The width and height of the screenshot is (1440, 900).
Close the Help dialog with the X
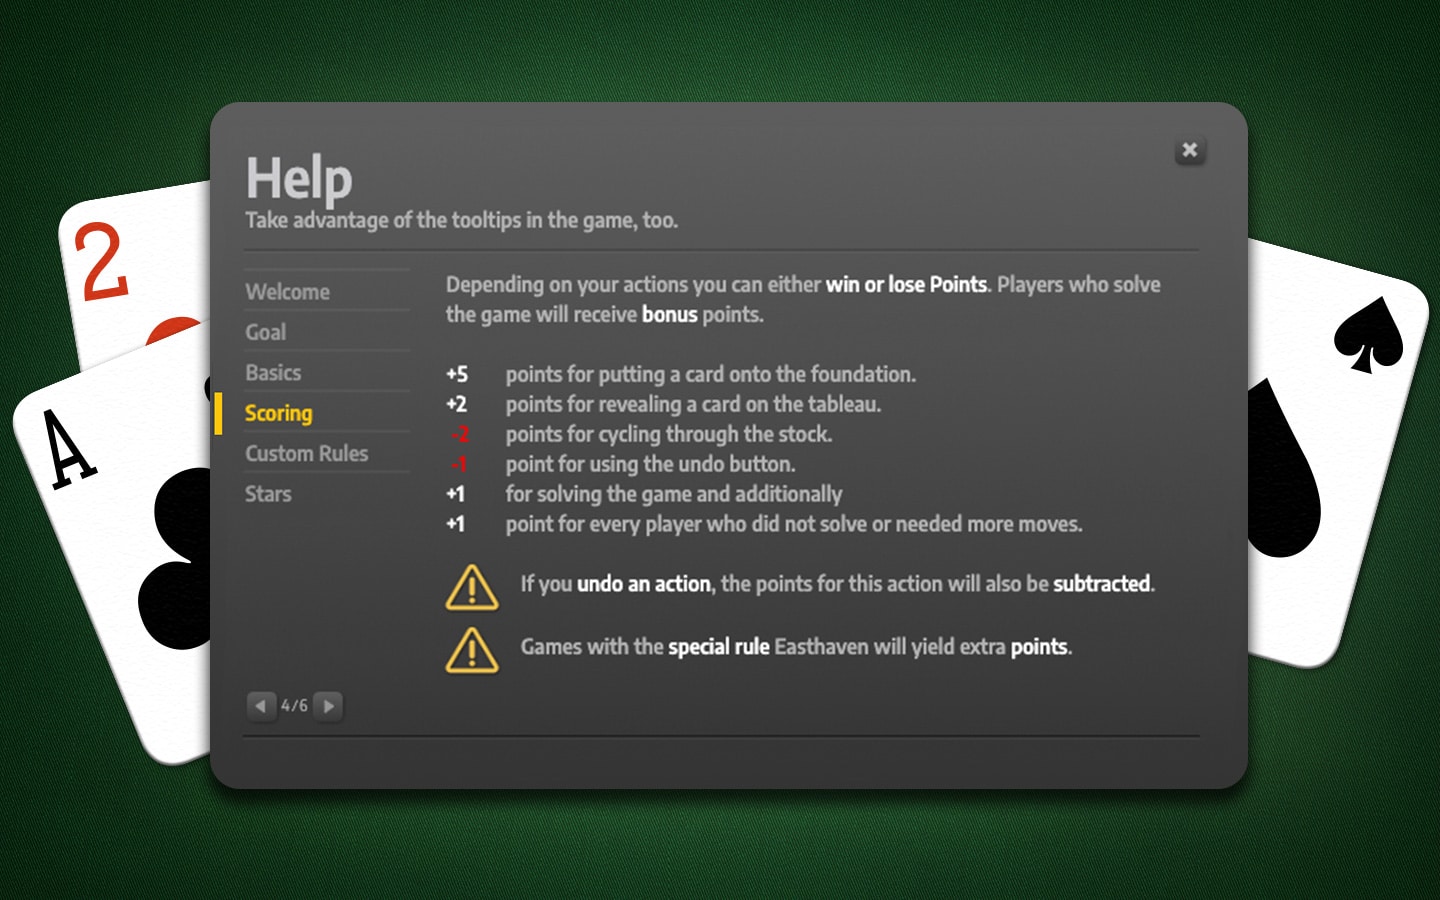pos(1189,150)
